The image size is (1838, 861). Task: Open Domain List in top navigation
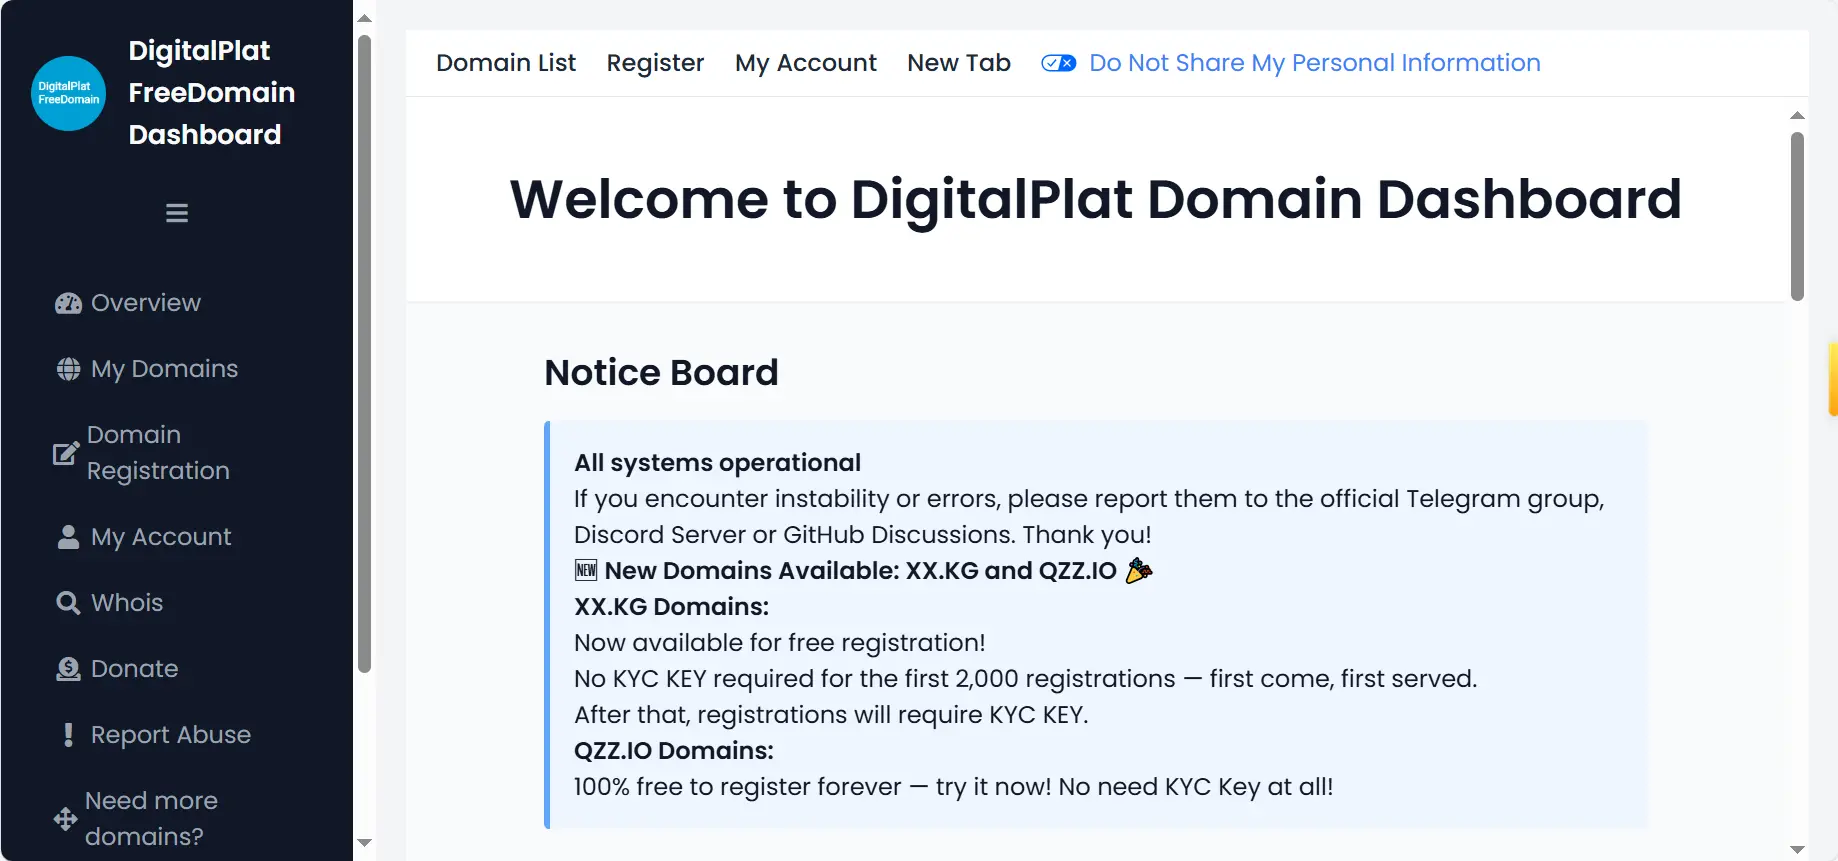(506, 63)
